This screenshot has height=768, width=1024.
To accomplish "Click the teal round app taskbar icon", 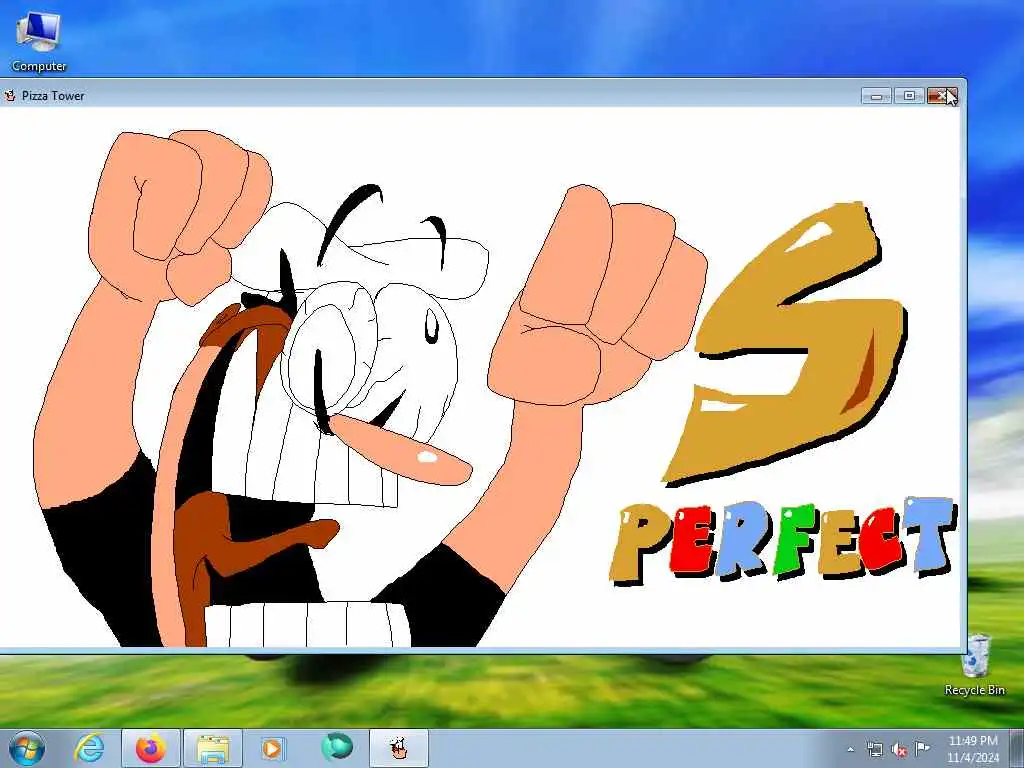I will pyautogui.click(x=337, y=747).
